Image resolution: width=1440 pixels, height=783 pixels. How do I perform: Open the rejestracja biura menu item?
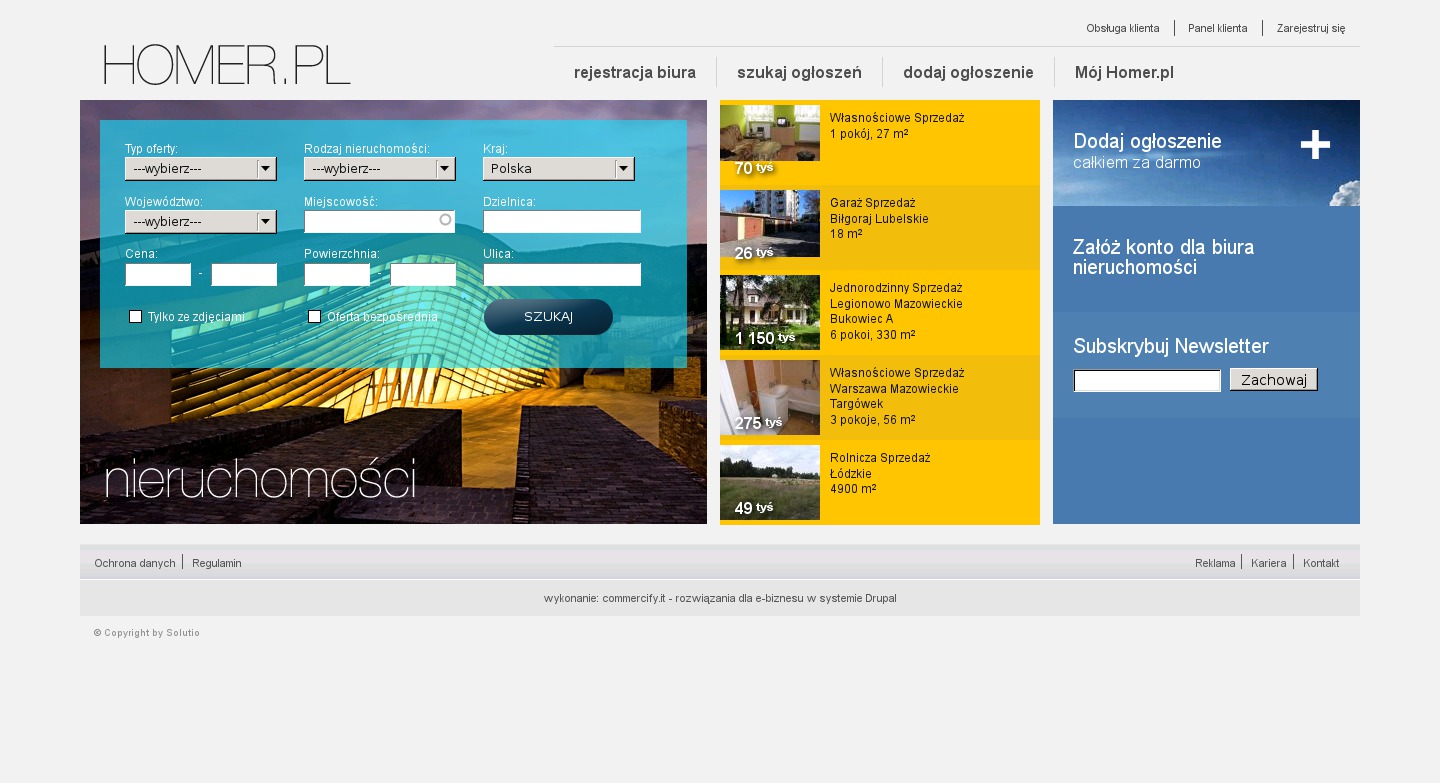pyautogui.click(x=635, y=72)
